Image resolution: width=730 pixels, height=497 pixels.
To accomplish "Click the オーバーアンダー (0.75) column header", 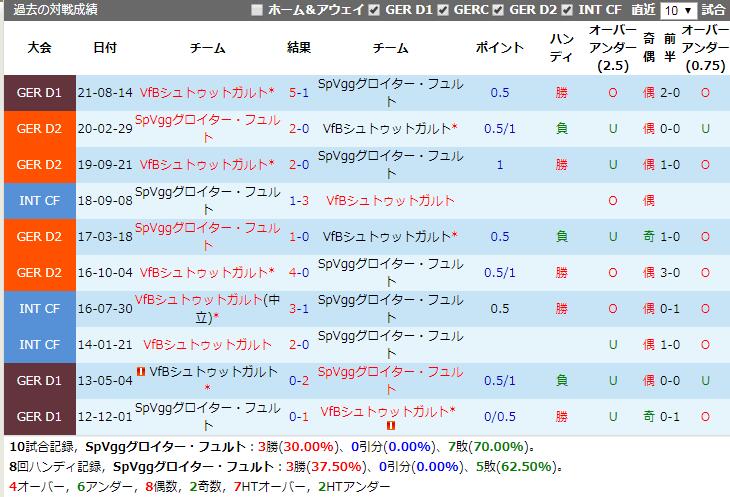I will [705, 47].
